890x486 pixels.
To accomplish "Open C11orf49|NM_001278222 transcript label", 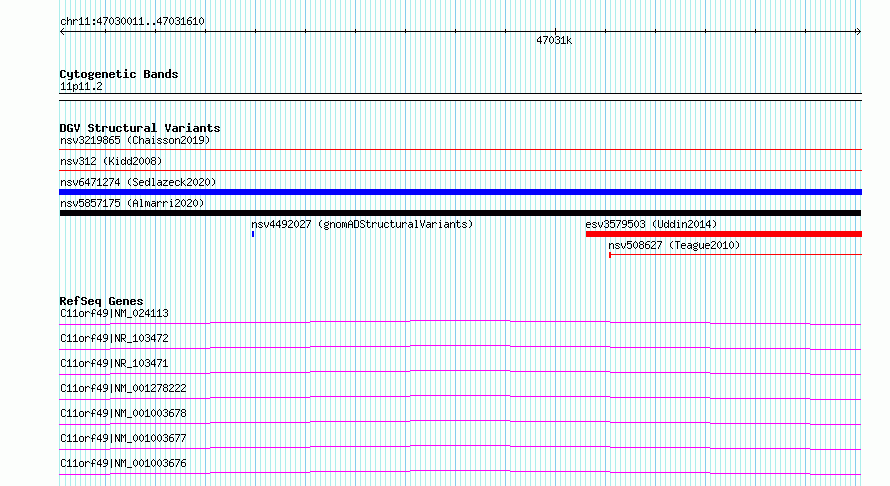I will (123, 388).
